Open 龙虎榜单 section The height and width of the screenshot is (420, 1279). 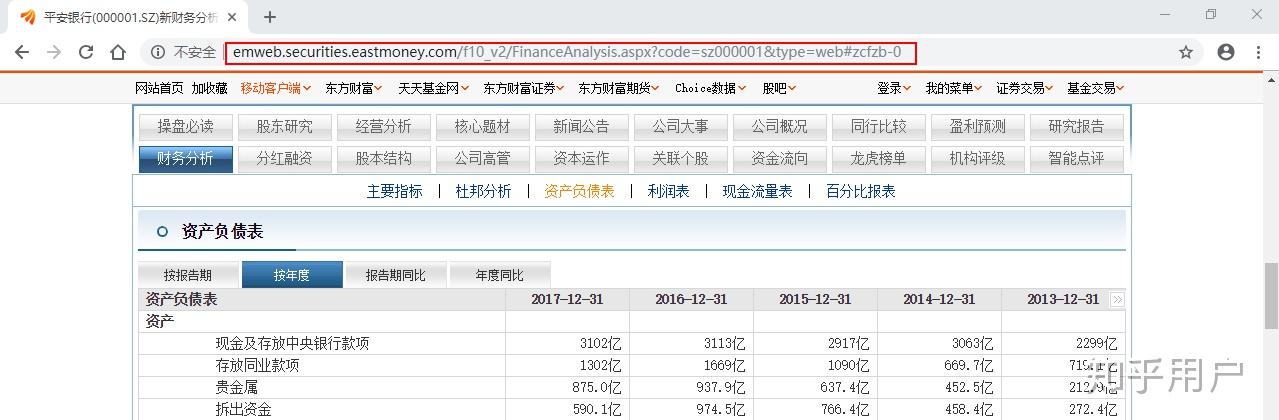coord(878,159)
